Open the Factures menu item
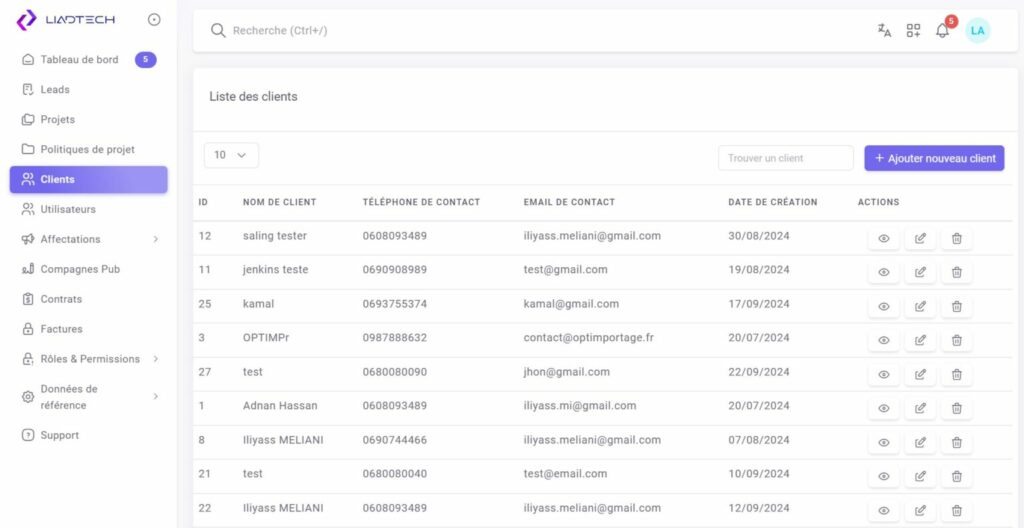 pos(61,329)
